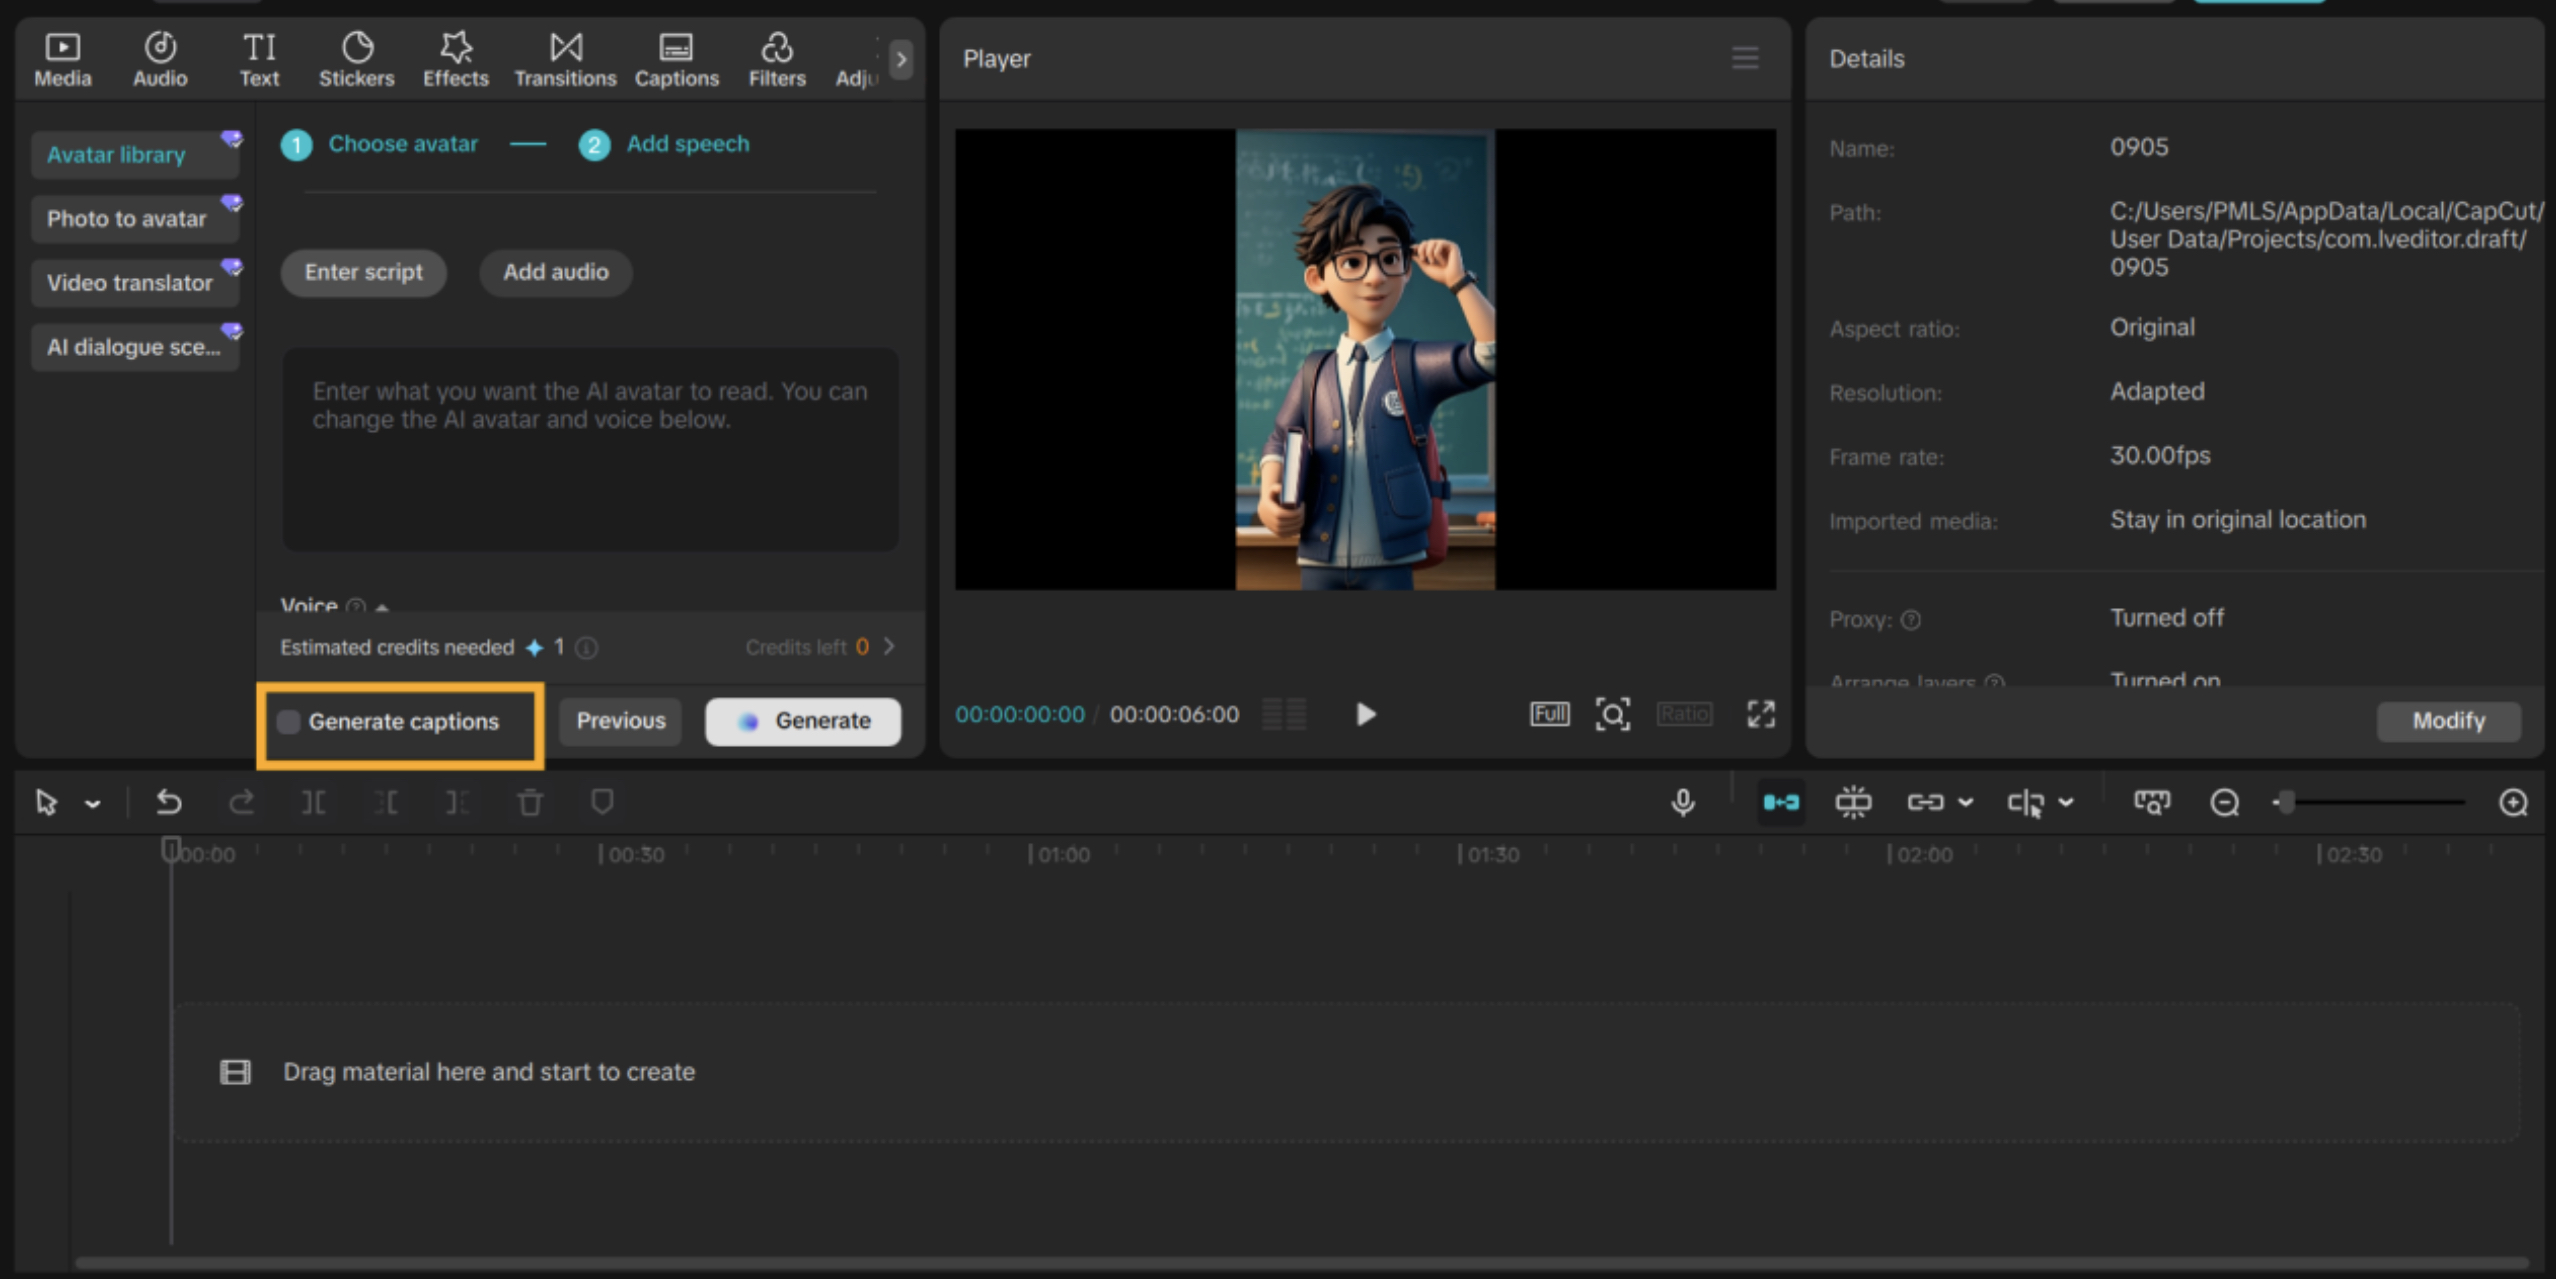Click the undo arrow in timeline toolbar

tap(169, 803)
